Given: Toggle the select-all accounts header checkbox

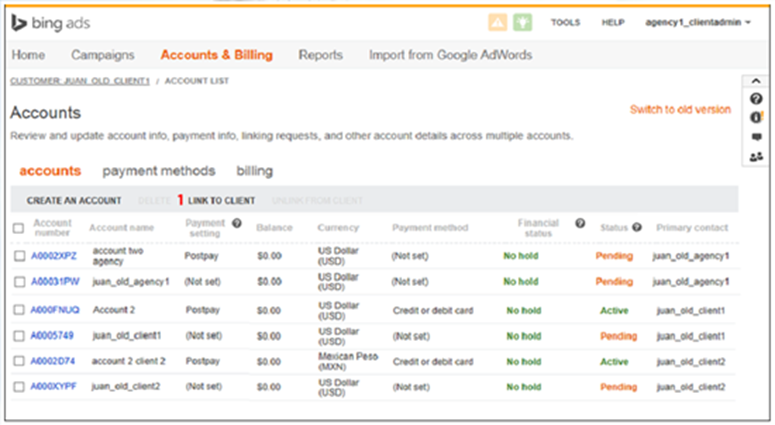Looking at the screenshot, I should [x=18, y=228].
